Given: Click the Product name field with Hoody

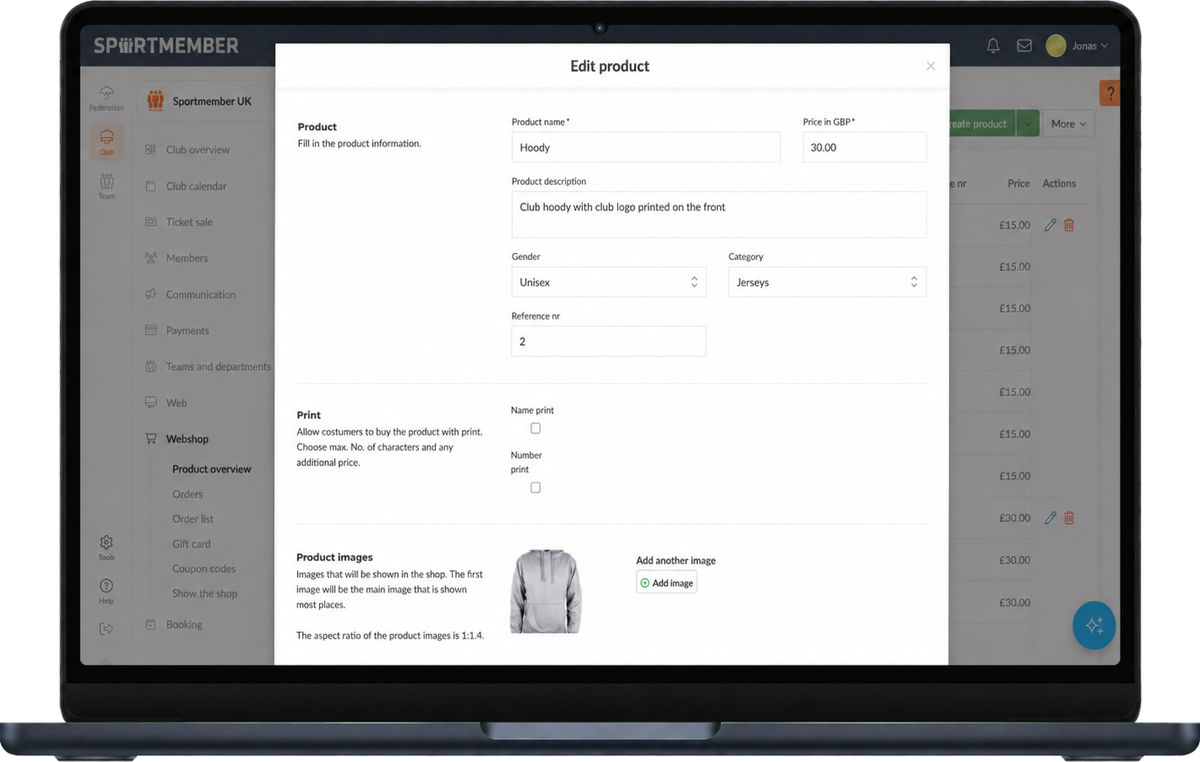Looking at the screenshot, I should (x=645, y=147).
